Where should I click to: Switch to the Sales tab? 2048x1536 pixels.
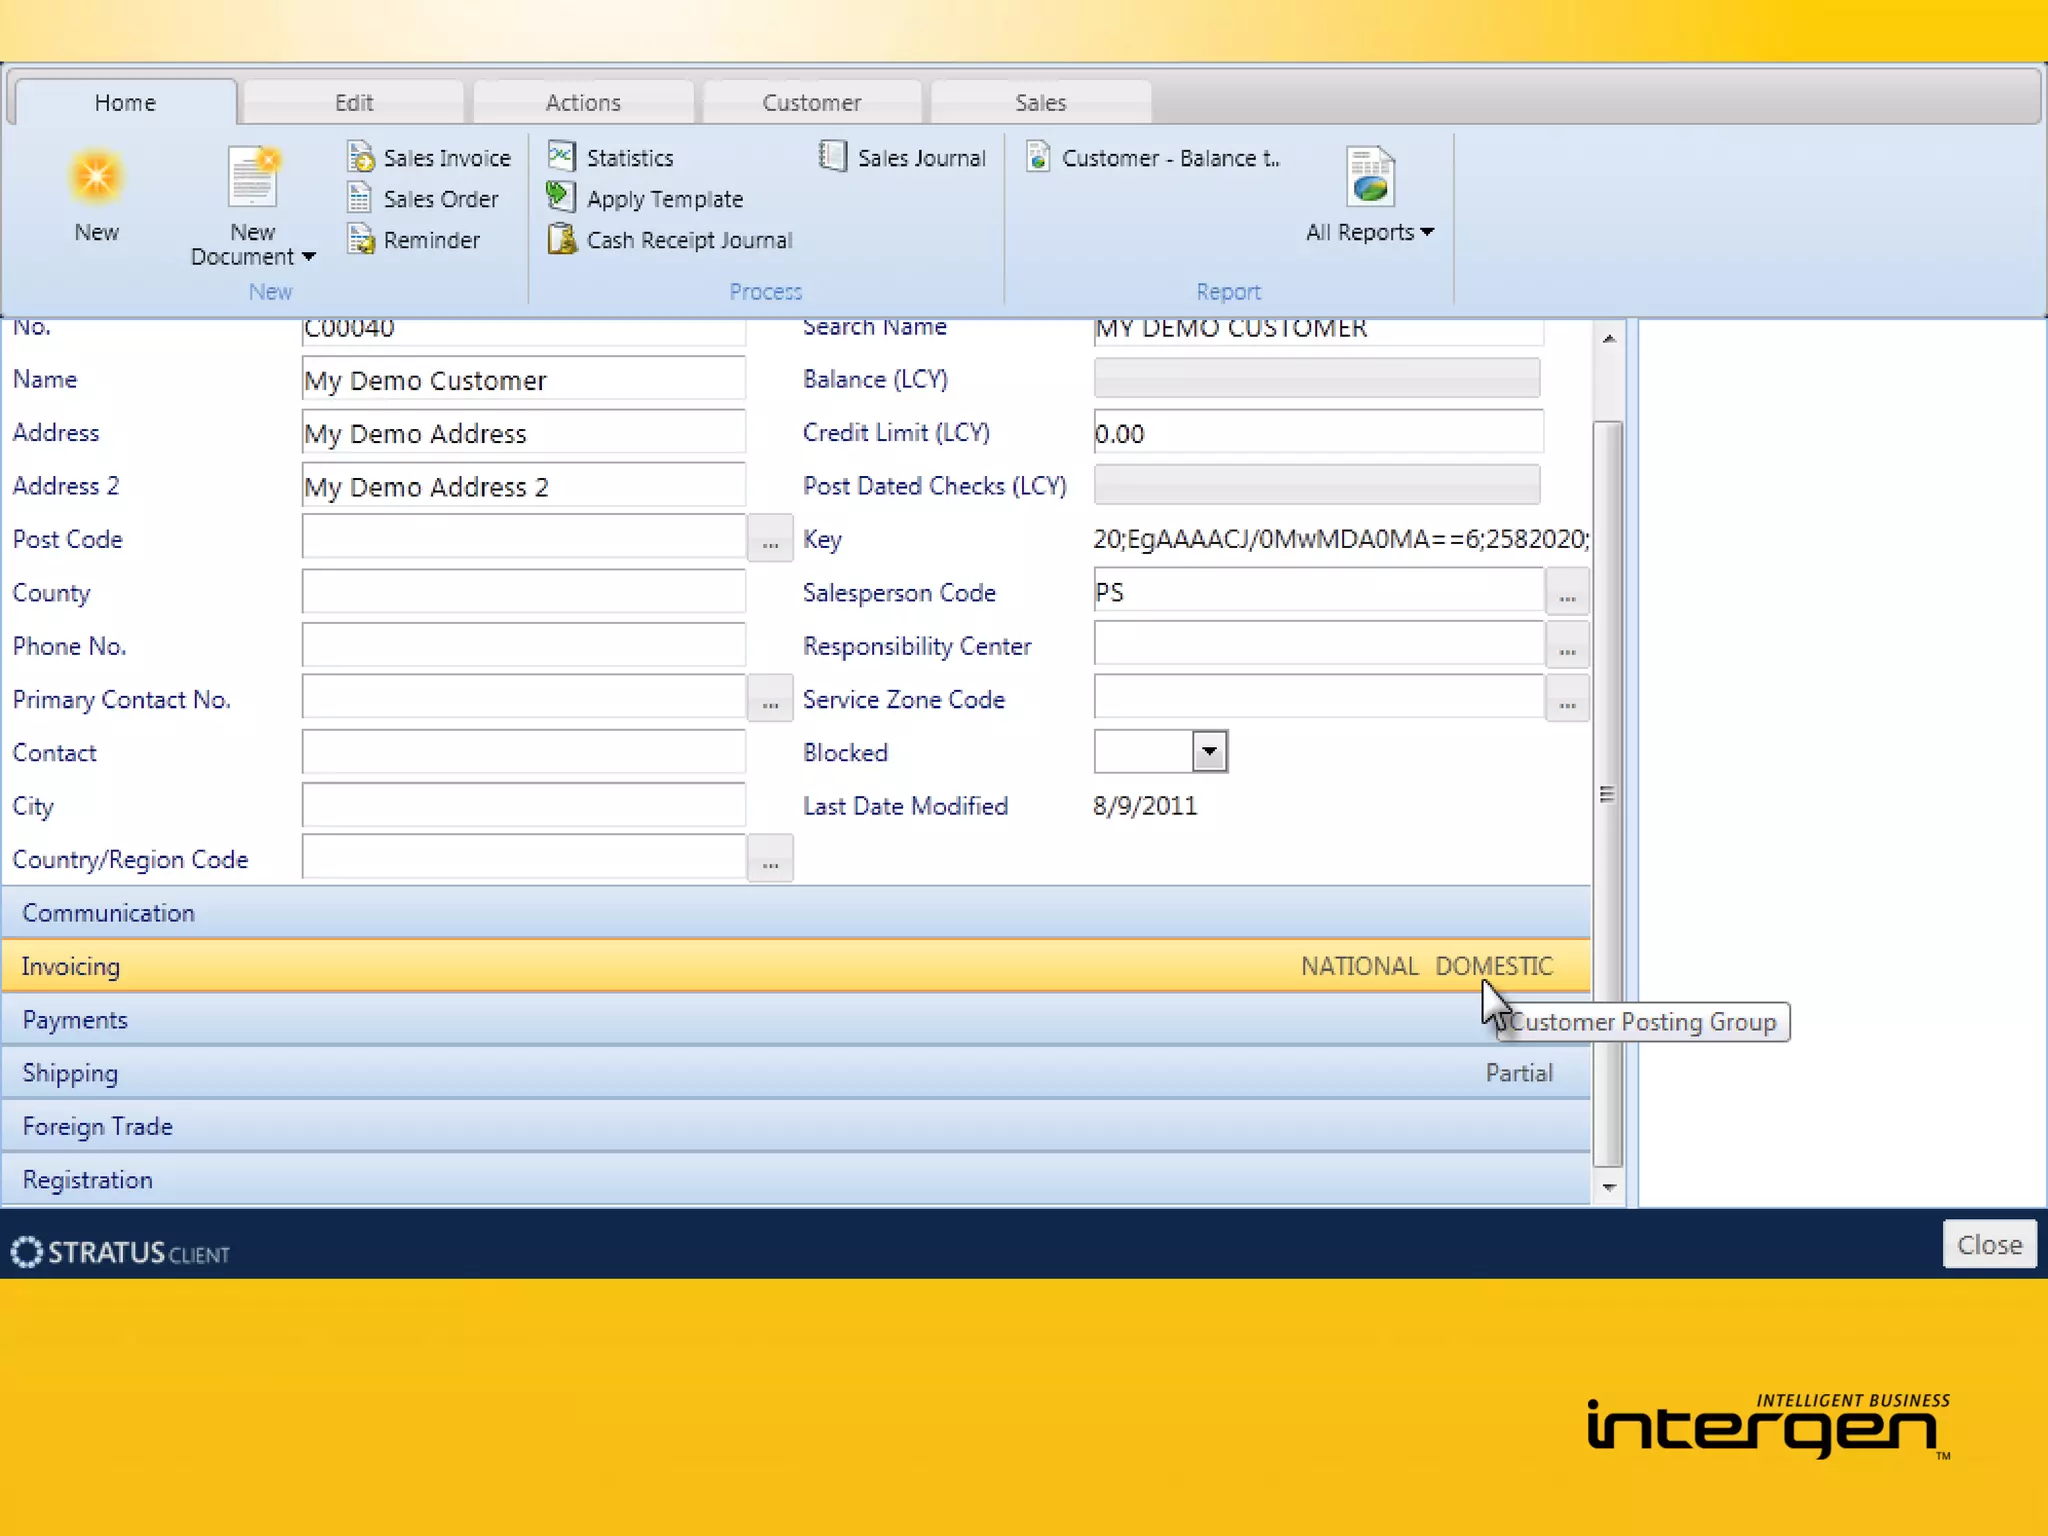(x=1041, y=102)
